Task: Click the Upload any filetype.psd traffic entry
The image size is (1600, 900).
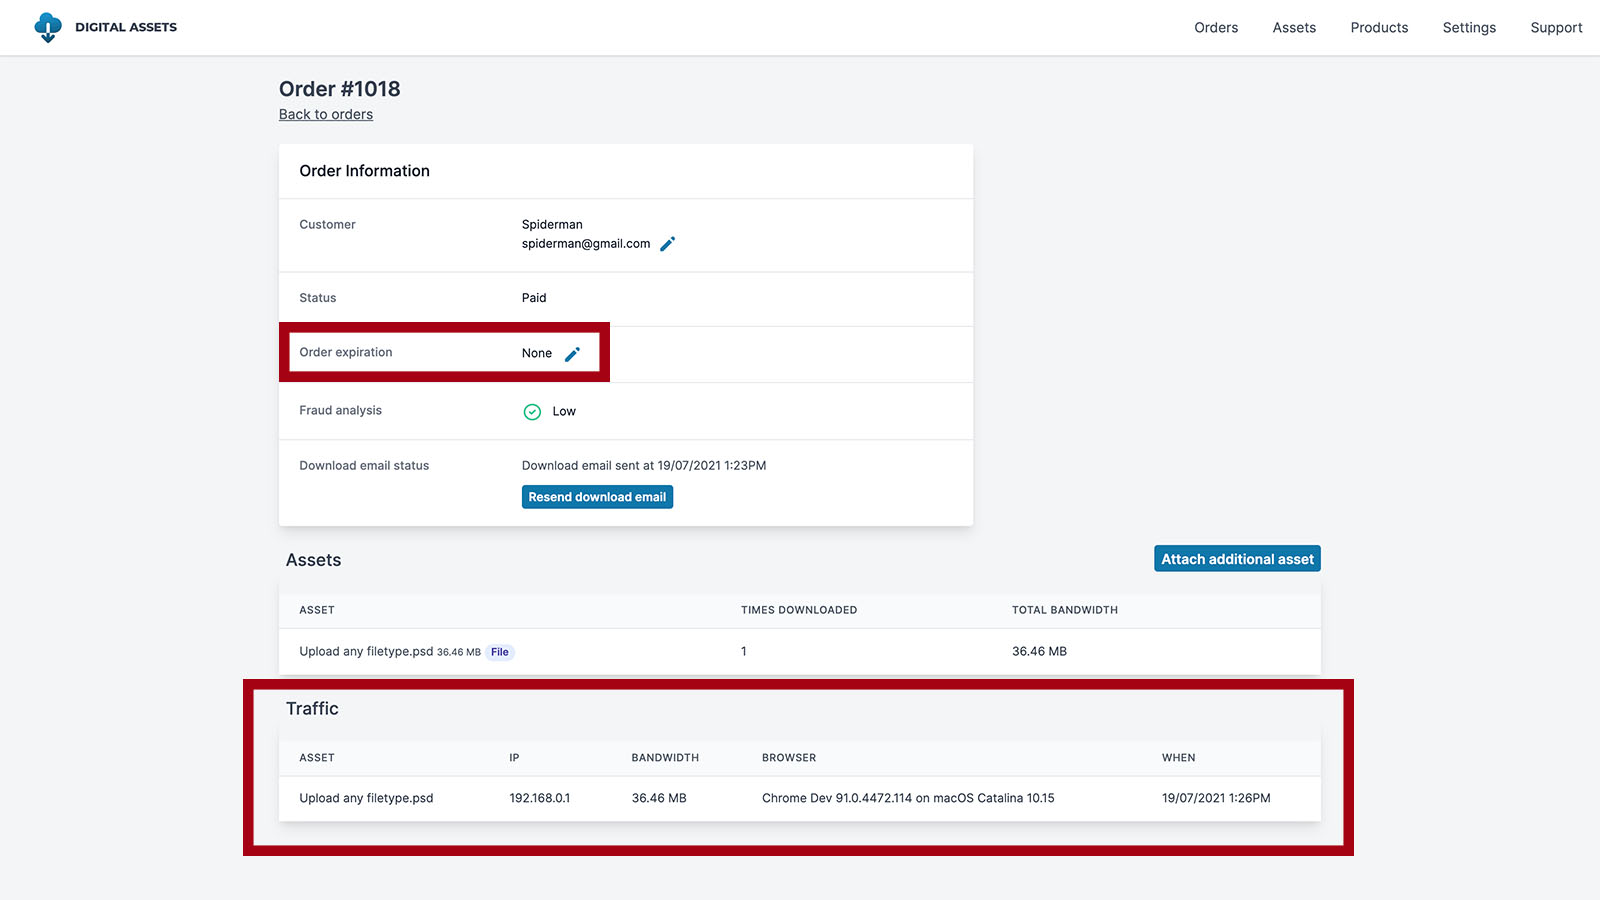Action: pyautogui.click(x=366, y=798)
